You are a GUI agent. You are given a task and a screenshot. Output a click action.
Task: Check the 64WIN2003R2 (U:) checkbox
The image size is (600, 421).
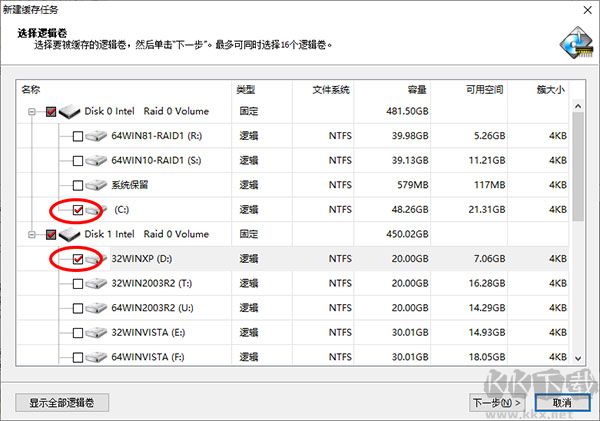78,308
